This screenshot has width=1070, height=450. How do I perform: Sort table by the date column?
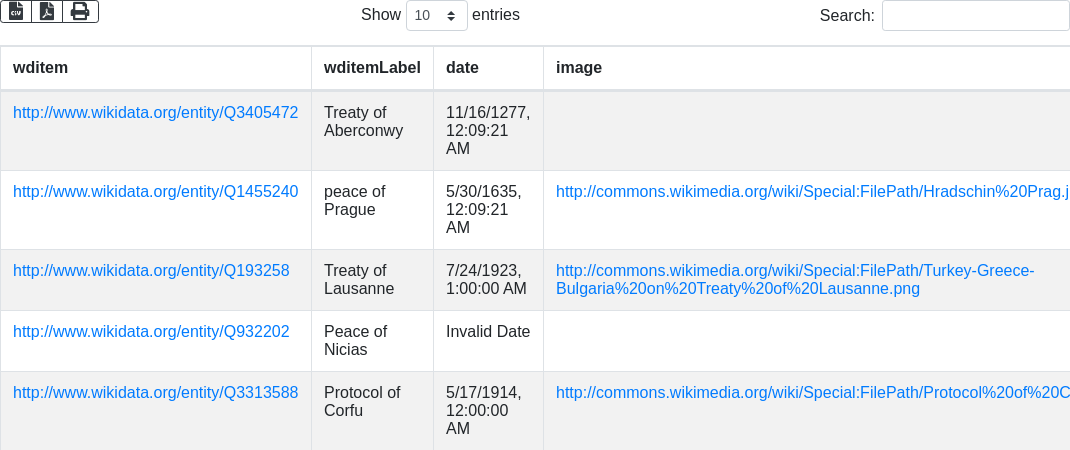pyautogui.click(x=462, y=68)
